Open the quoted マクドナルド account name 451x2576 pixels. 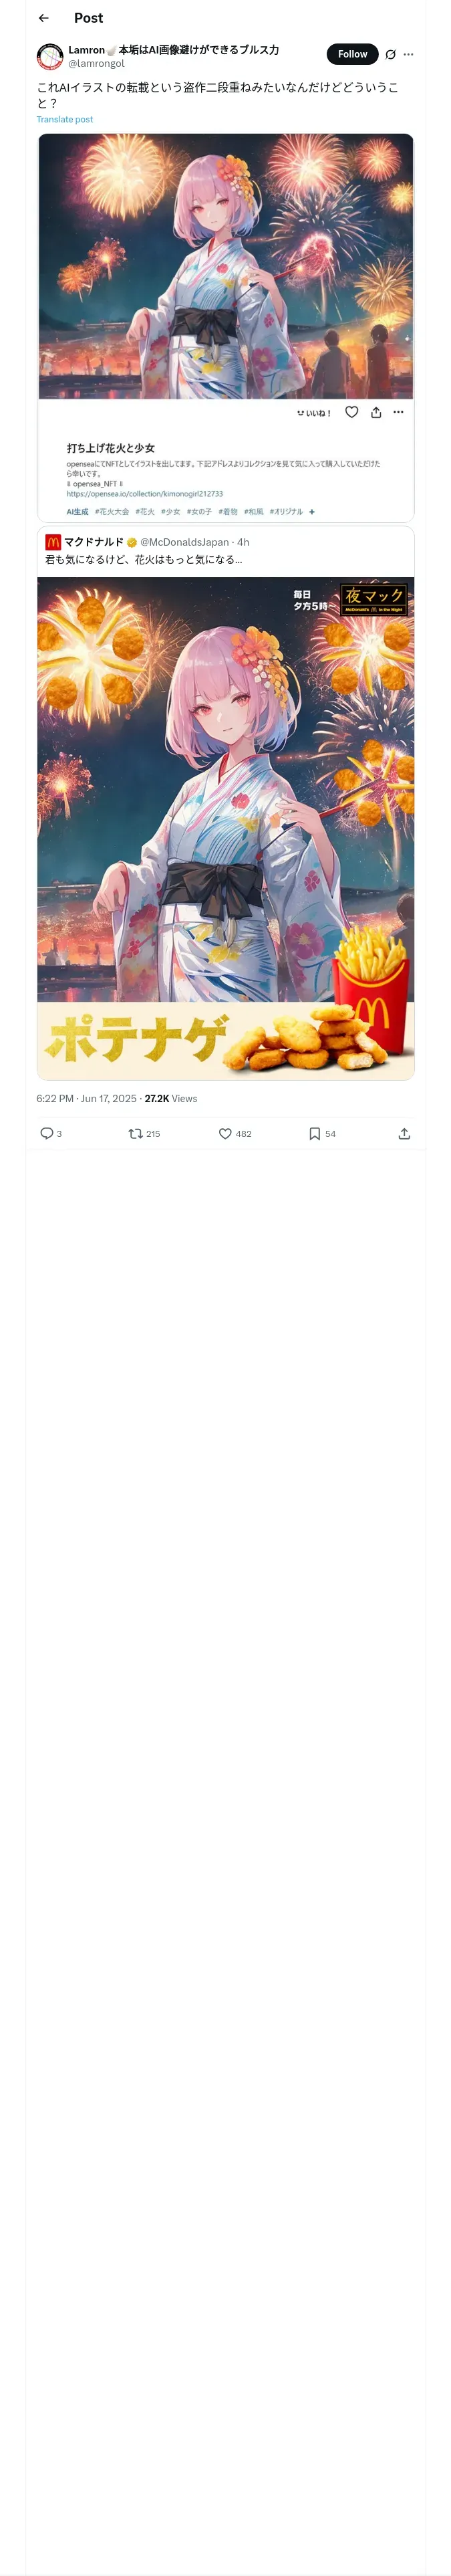click(x=94, y=542)
